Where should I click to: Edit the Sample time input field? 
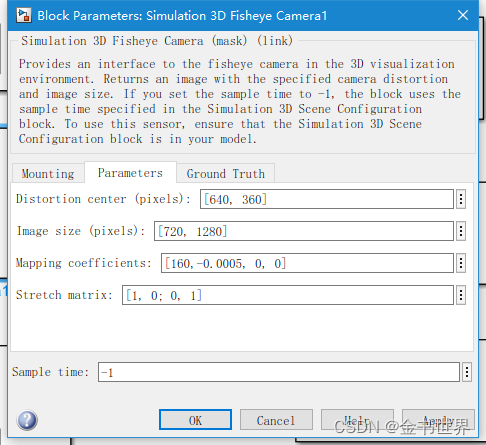click(279, 372)
